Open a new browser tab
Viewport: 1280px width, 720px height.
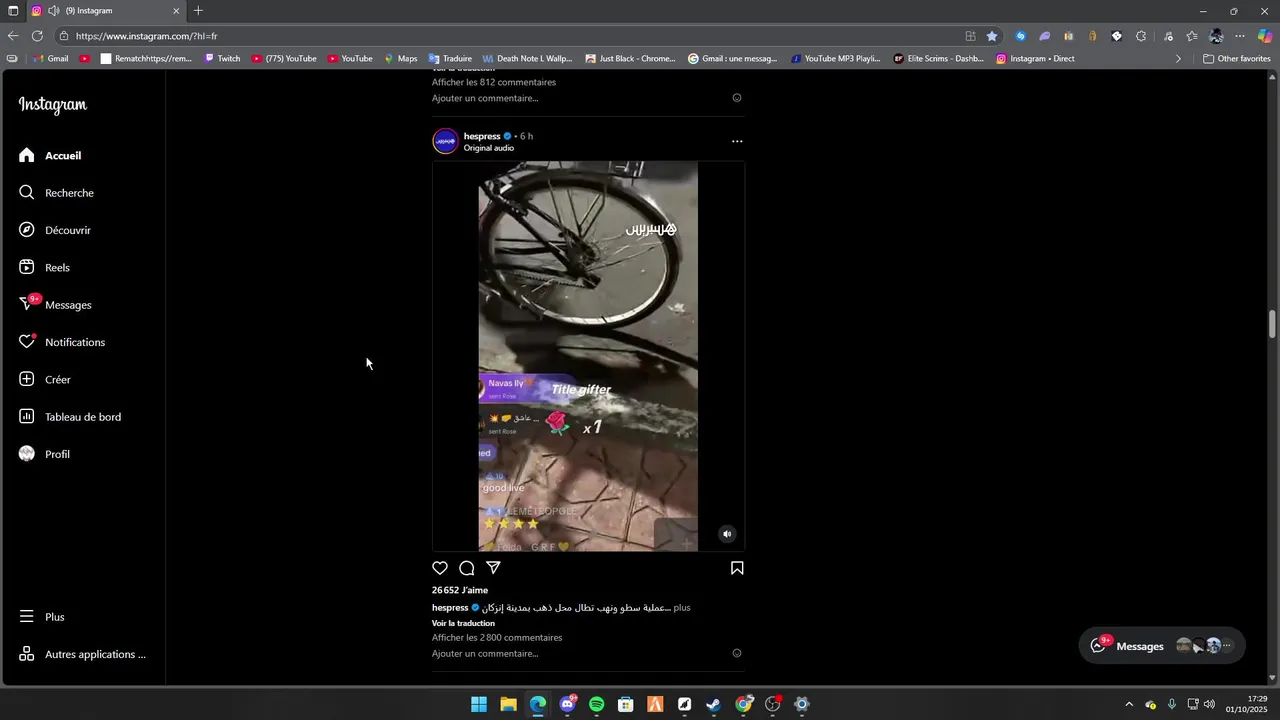[x=198, y=11]
